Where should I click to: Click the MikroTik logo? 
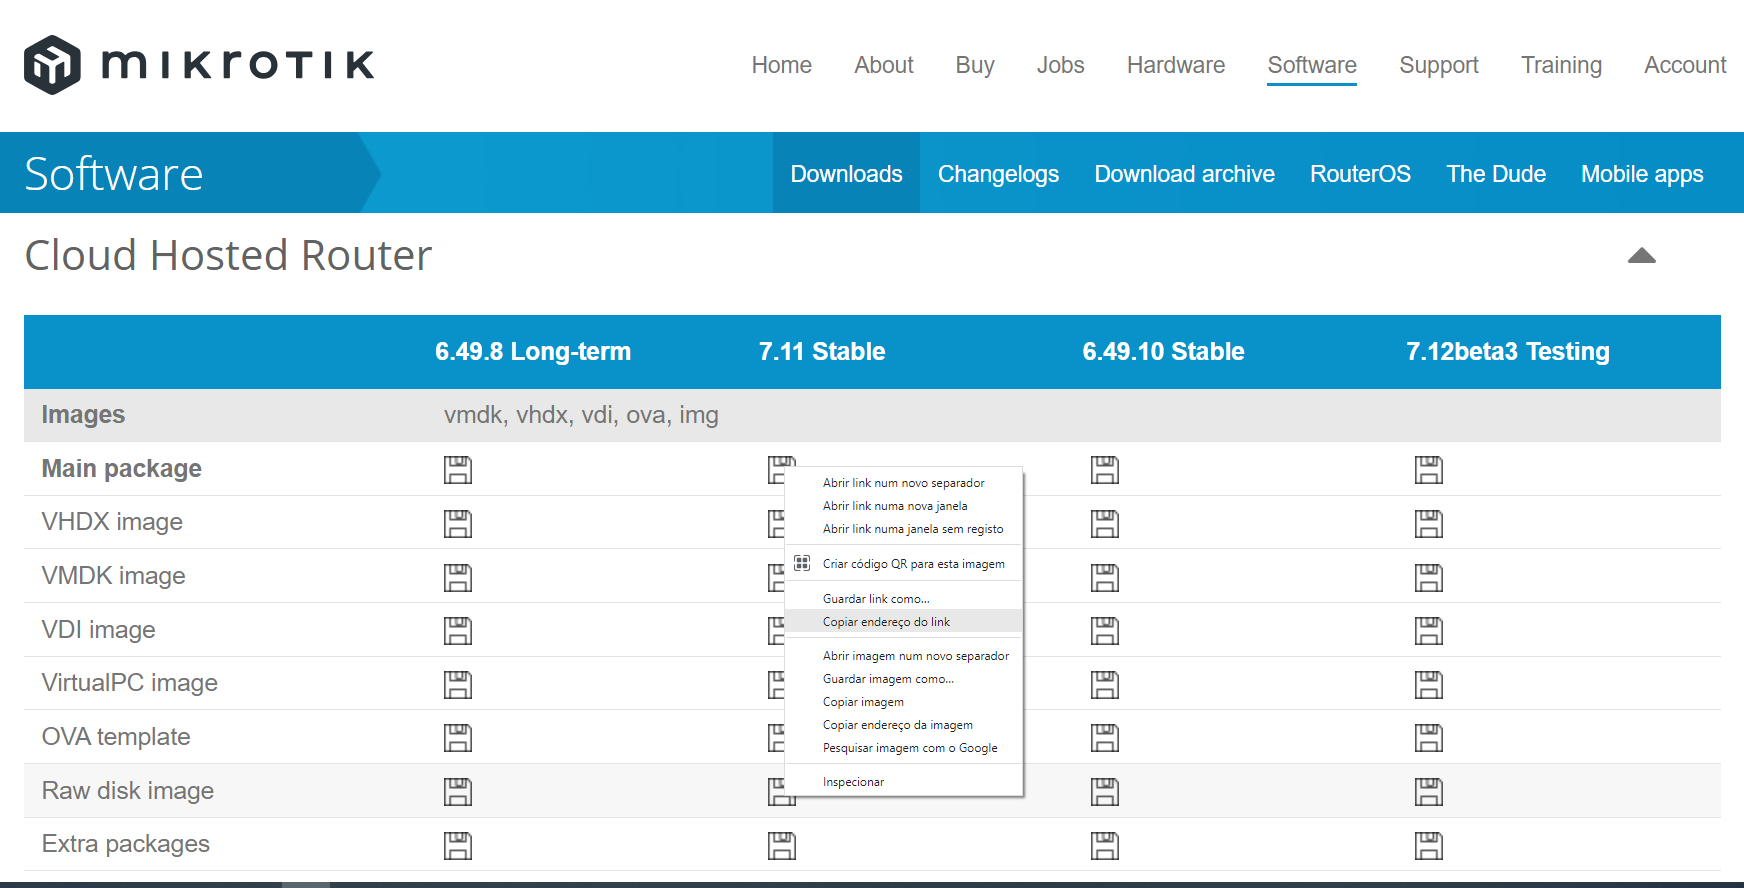199,65
